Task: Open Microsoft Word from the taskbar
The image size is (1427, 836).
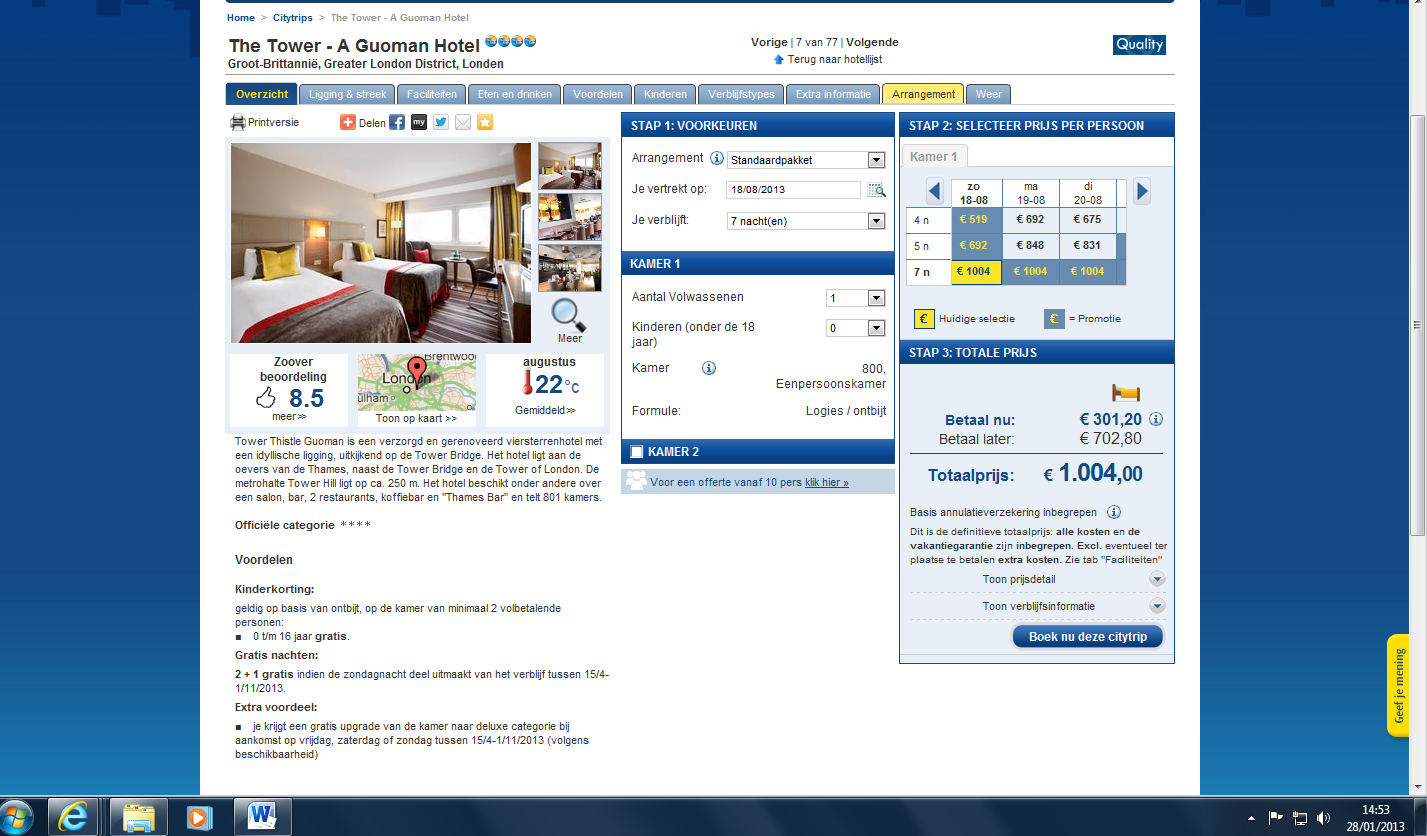Action: (x=262, y=817)
